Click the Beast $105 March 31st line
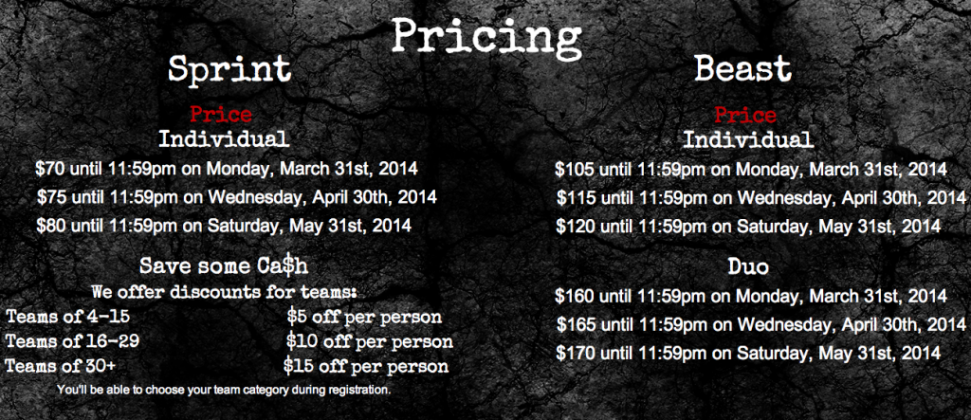 751,169
